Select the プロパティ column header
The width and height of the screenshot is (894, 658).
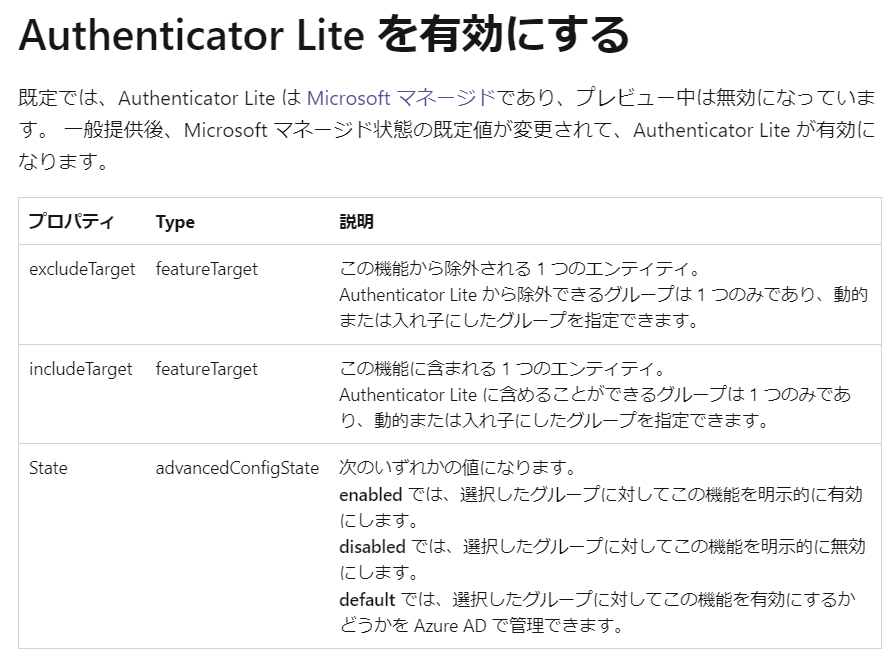click(71, 221)
